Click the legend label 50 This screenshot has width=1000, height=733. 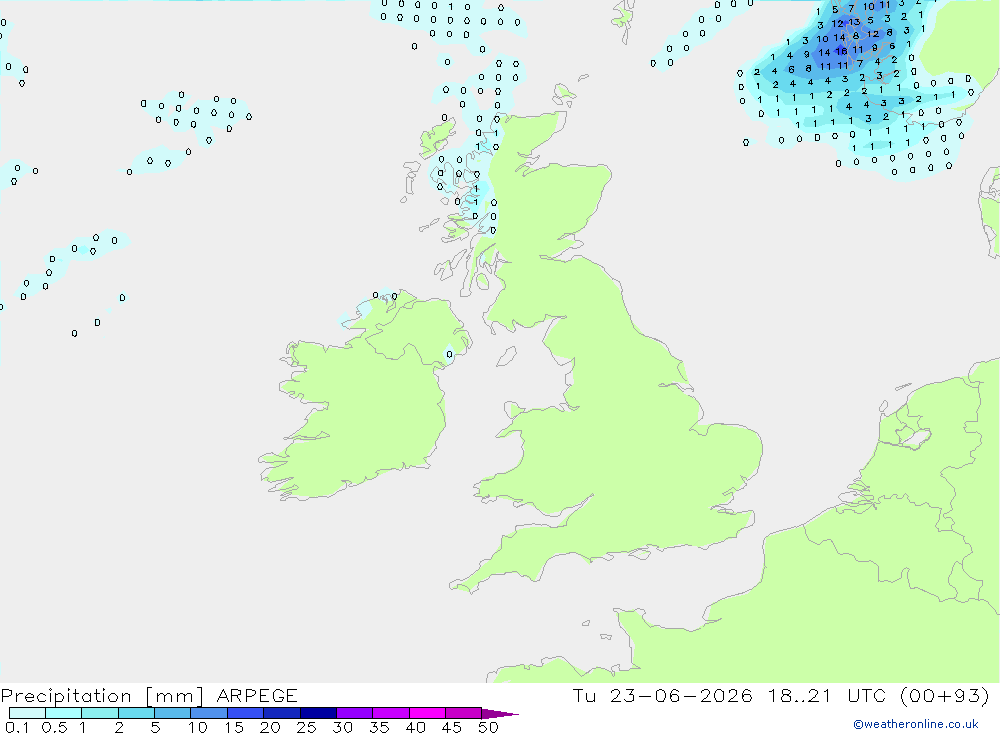[x=488, y=727]
